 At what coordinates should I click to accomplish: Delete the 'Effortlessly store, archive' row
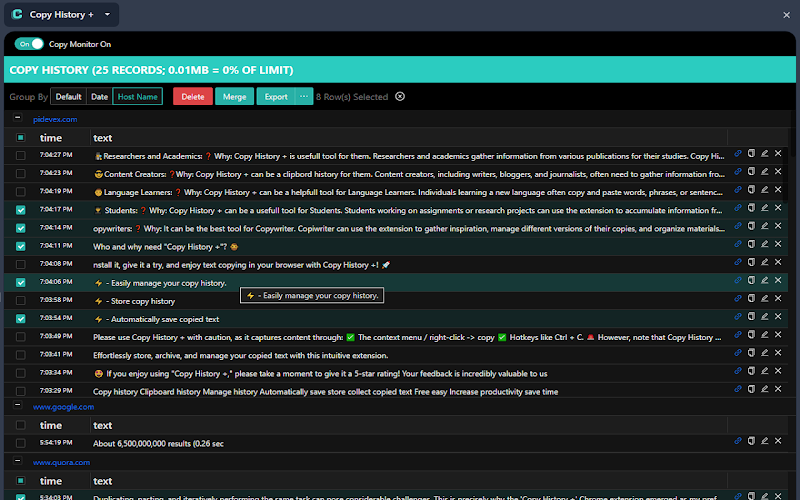pos(778,353)
